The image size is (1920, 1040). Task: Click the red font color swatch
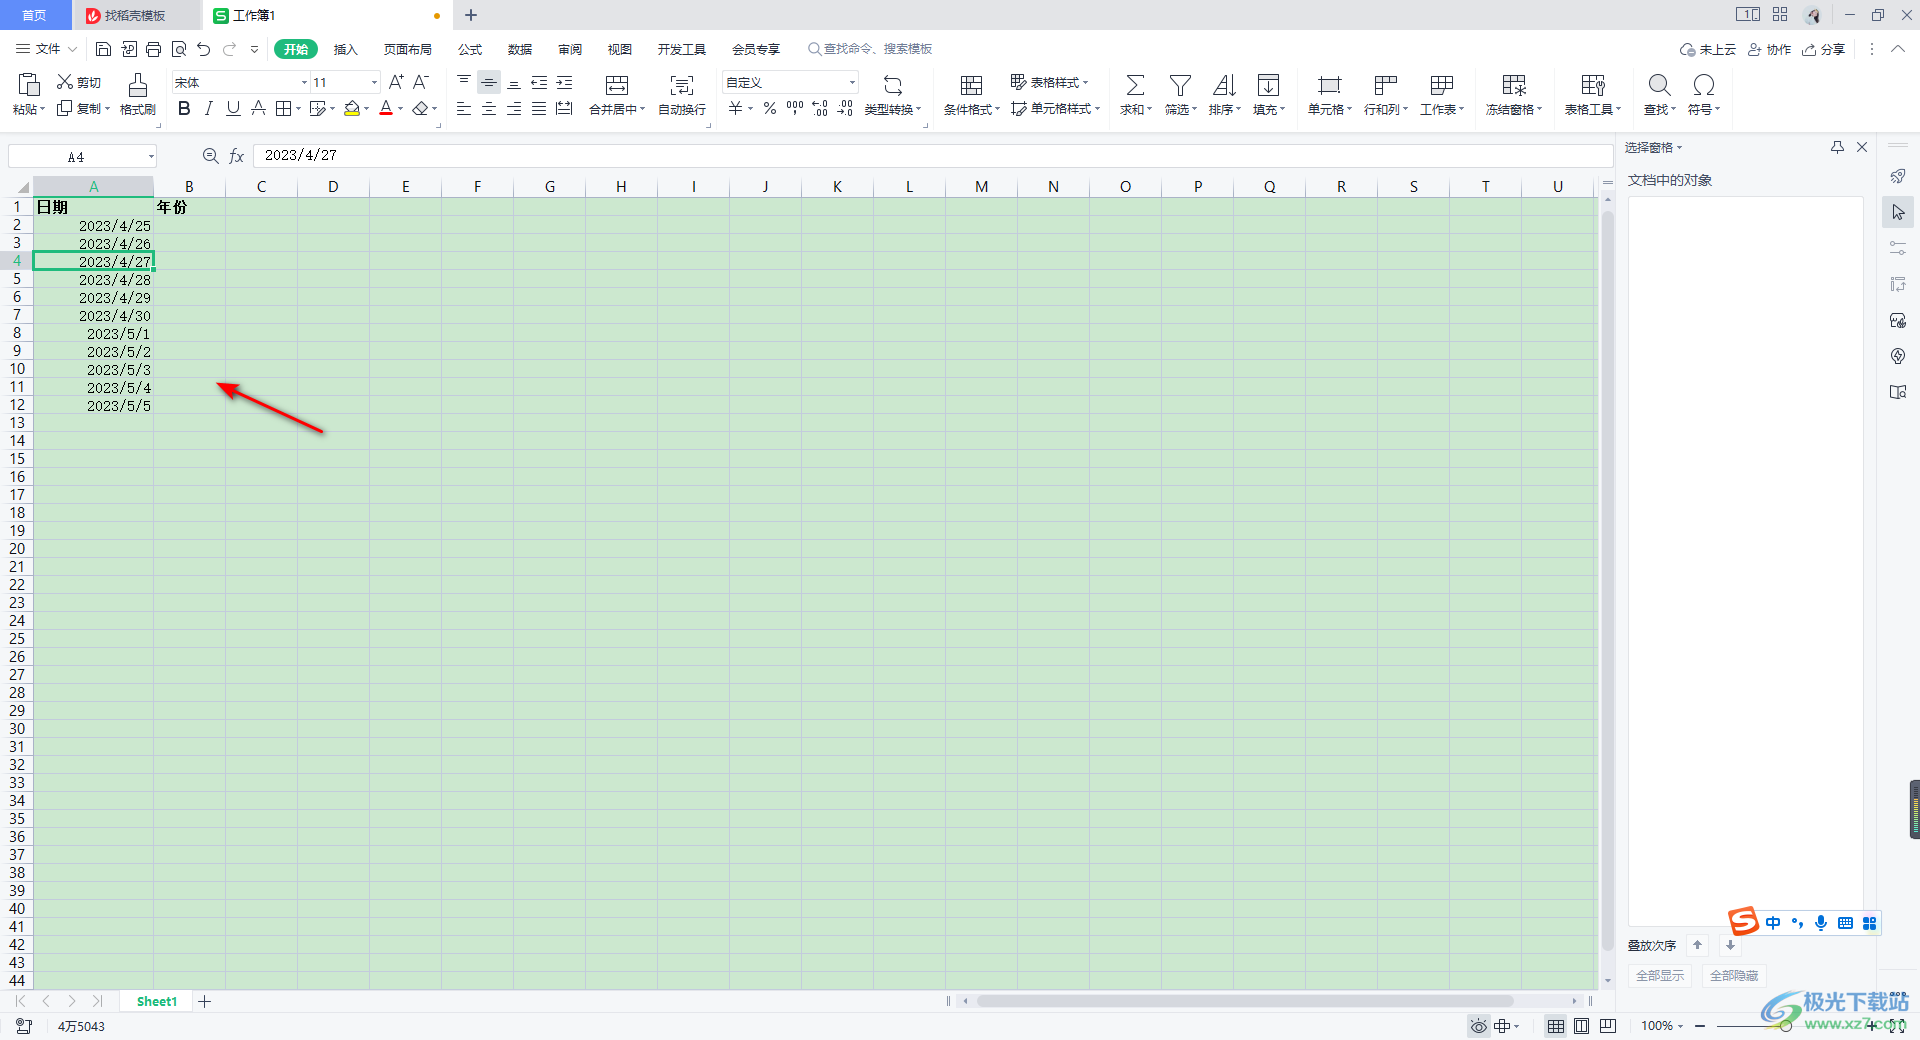click(x=386, y=108)
